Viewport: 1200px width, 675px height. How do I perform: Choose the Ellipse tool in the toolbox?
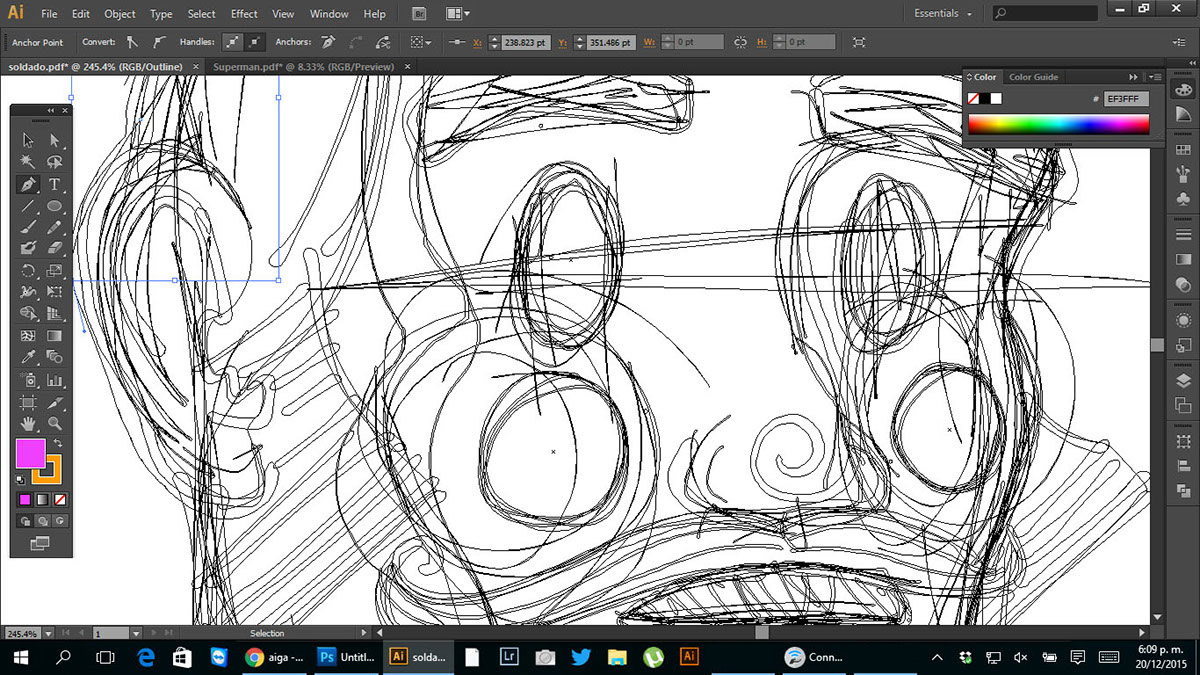[x=55, y=206]
